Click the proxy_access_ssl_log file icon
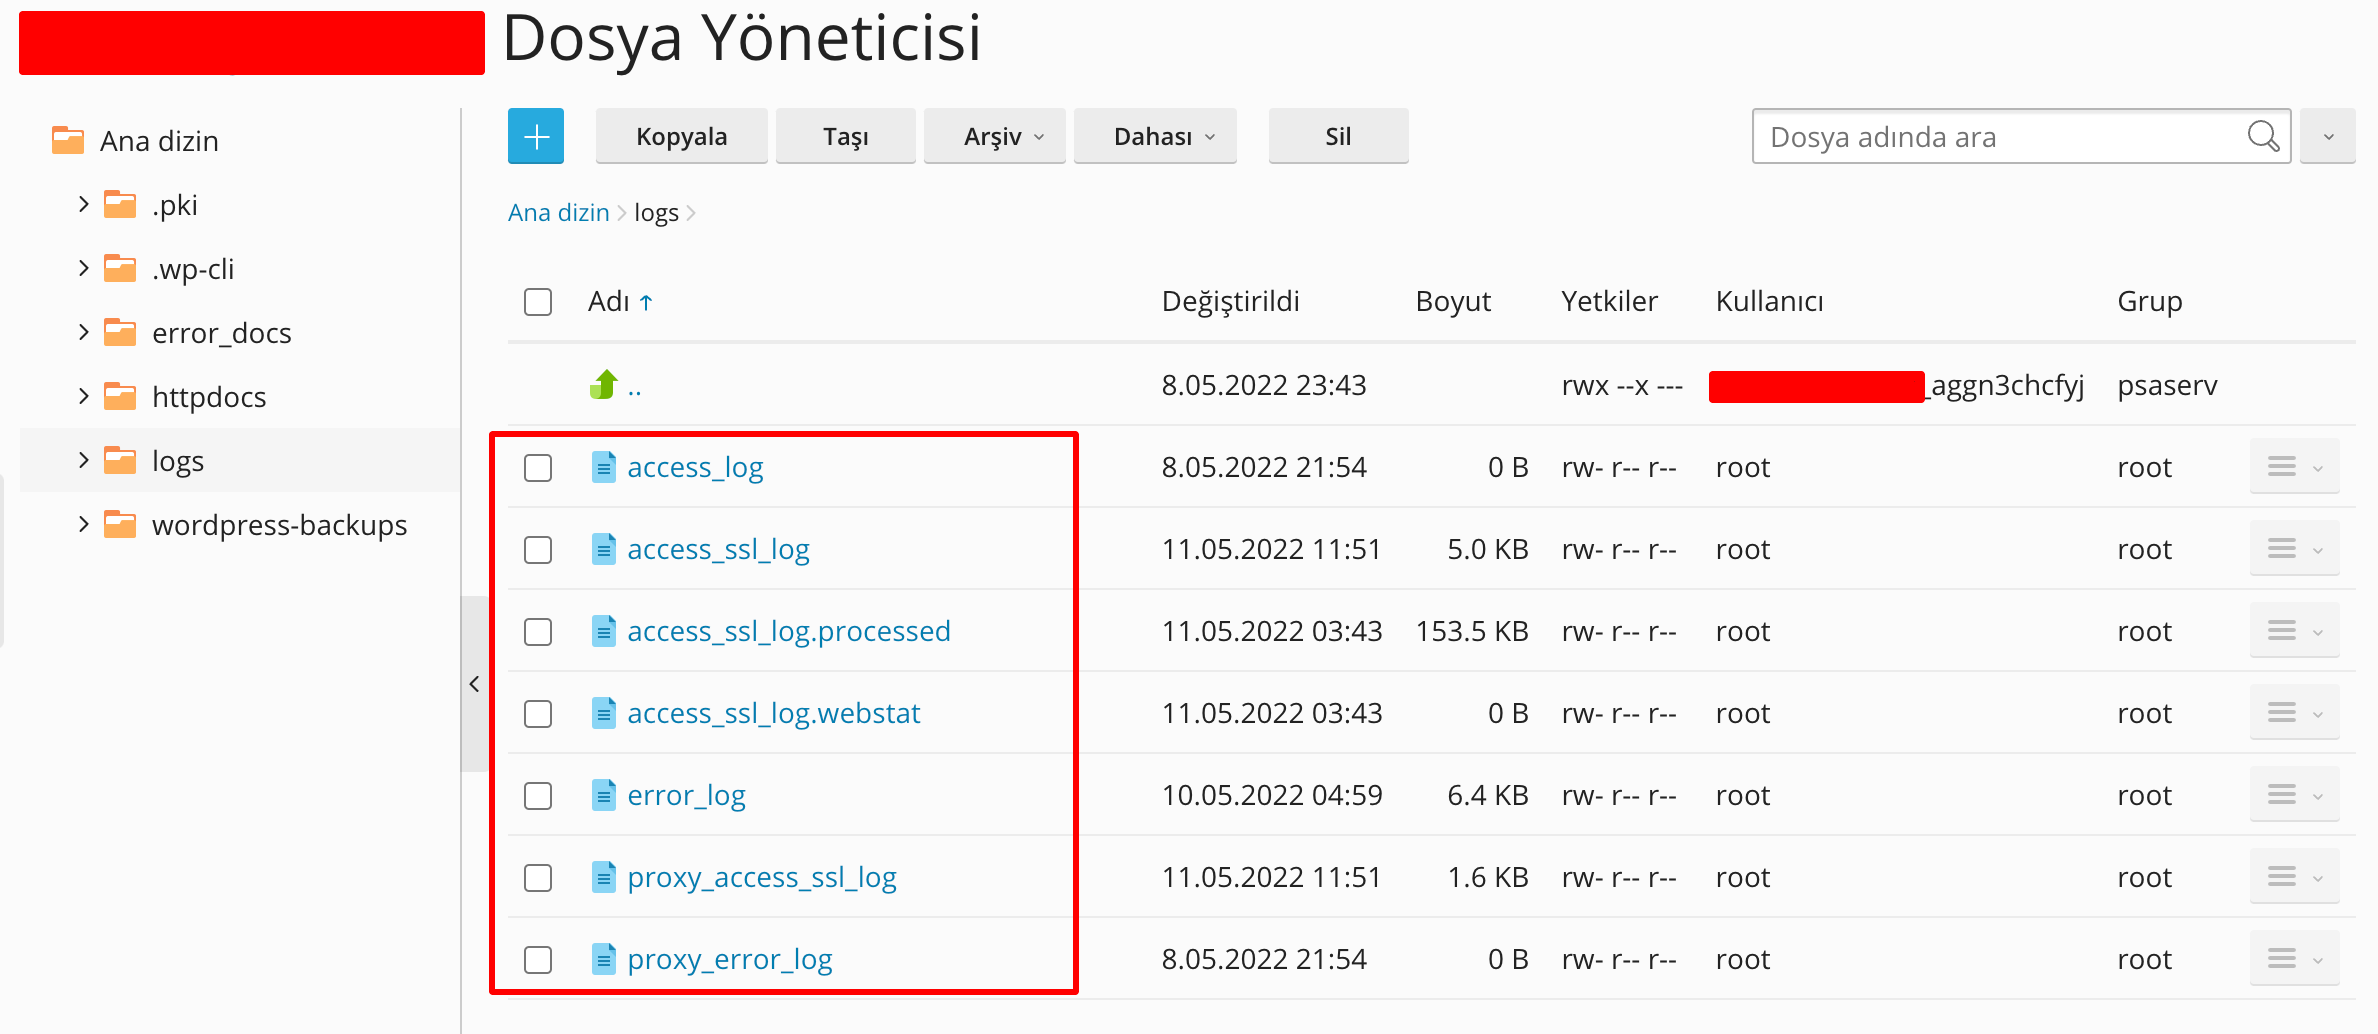 pos(603,877)
